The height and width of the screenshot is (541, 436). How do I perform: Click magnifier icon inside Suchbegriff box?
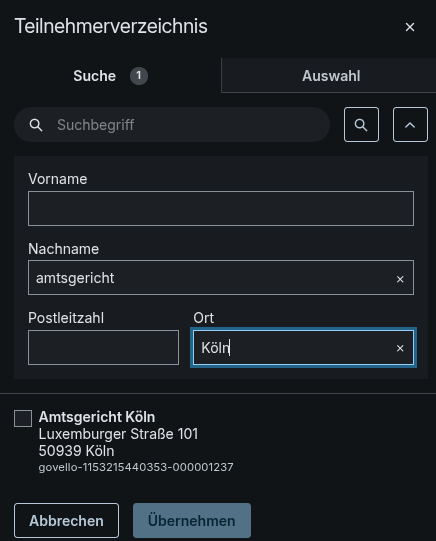(36, 125)
